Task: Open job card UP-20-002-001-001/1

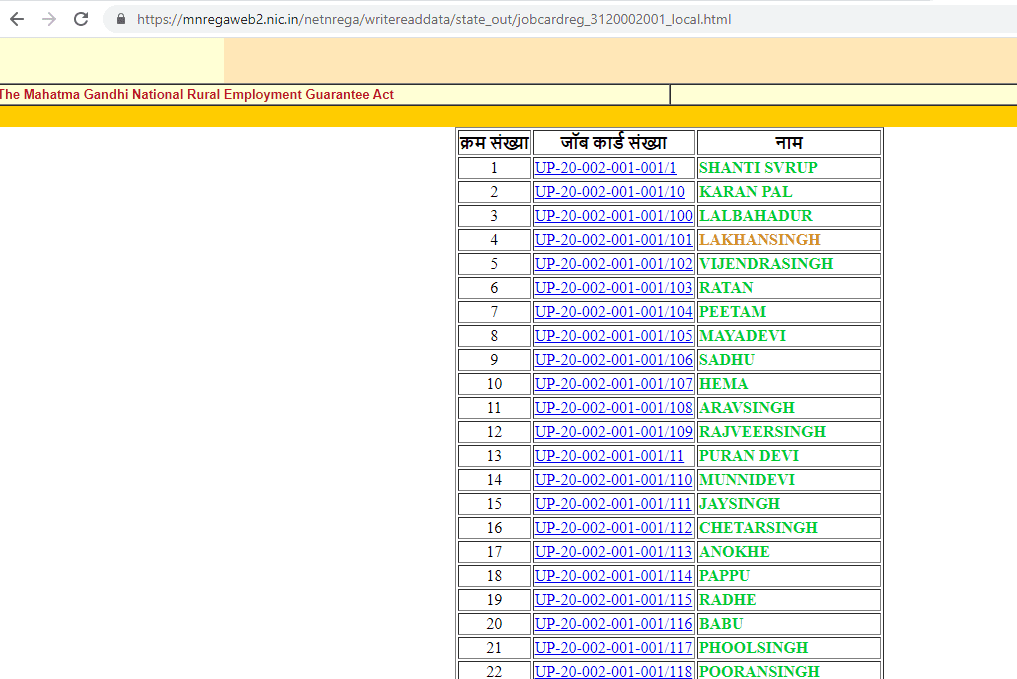Action: tap(605, 168)
